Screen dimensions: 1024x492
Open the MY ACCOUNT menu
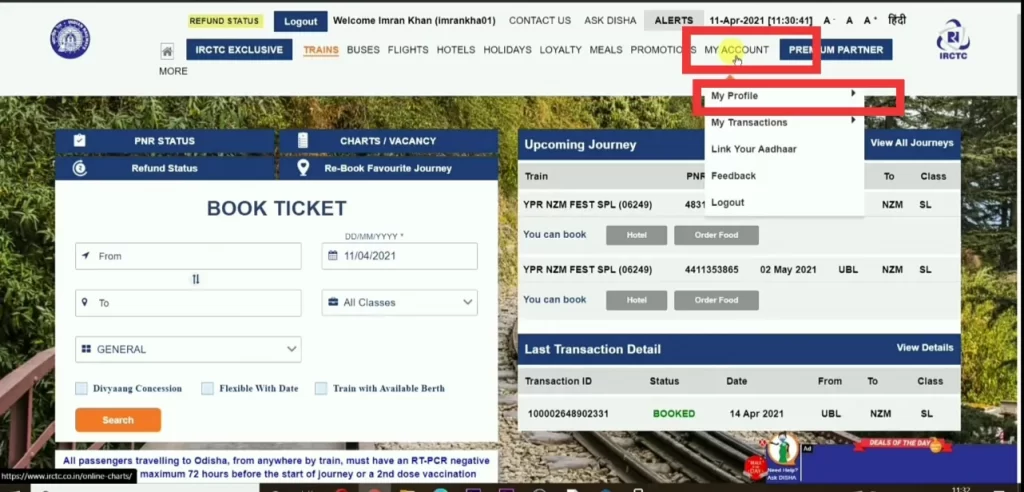736,50
